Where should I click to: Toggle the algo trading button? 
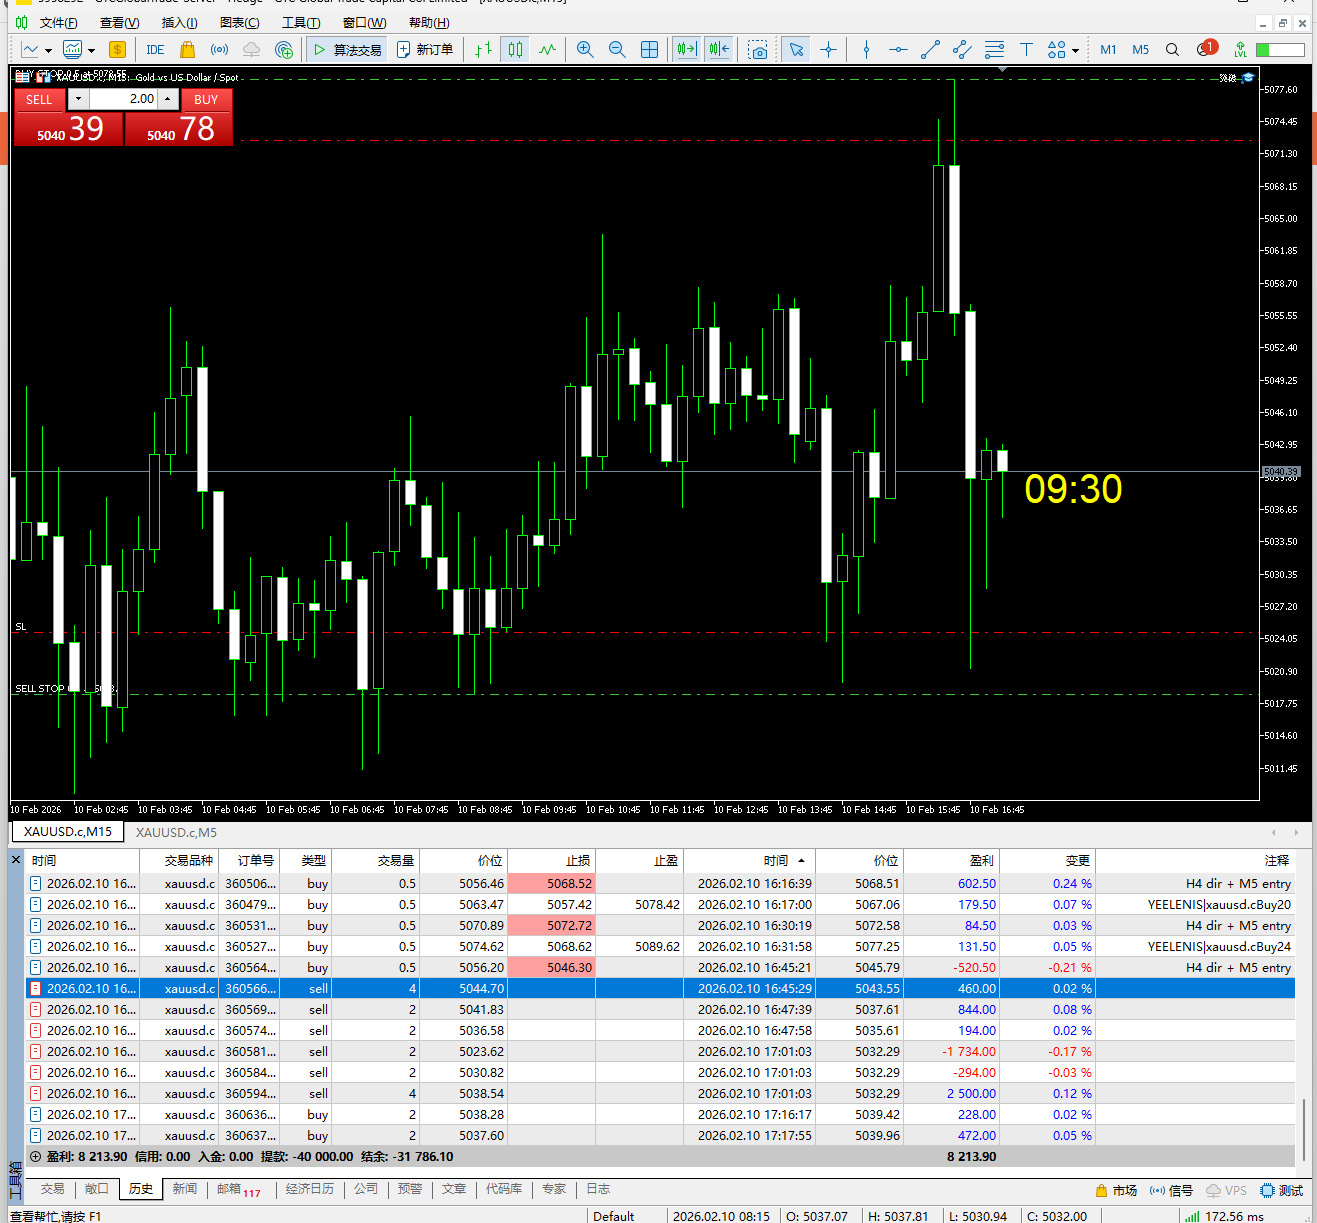point(346,49)
